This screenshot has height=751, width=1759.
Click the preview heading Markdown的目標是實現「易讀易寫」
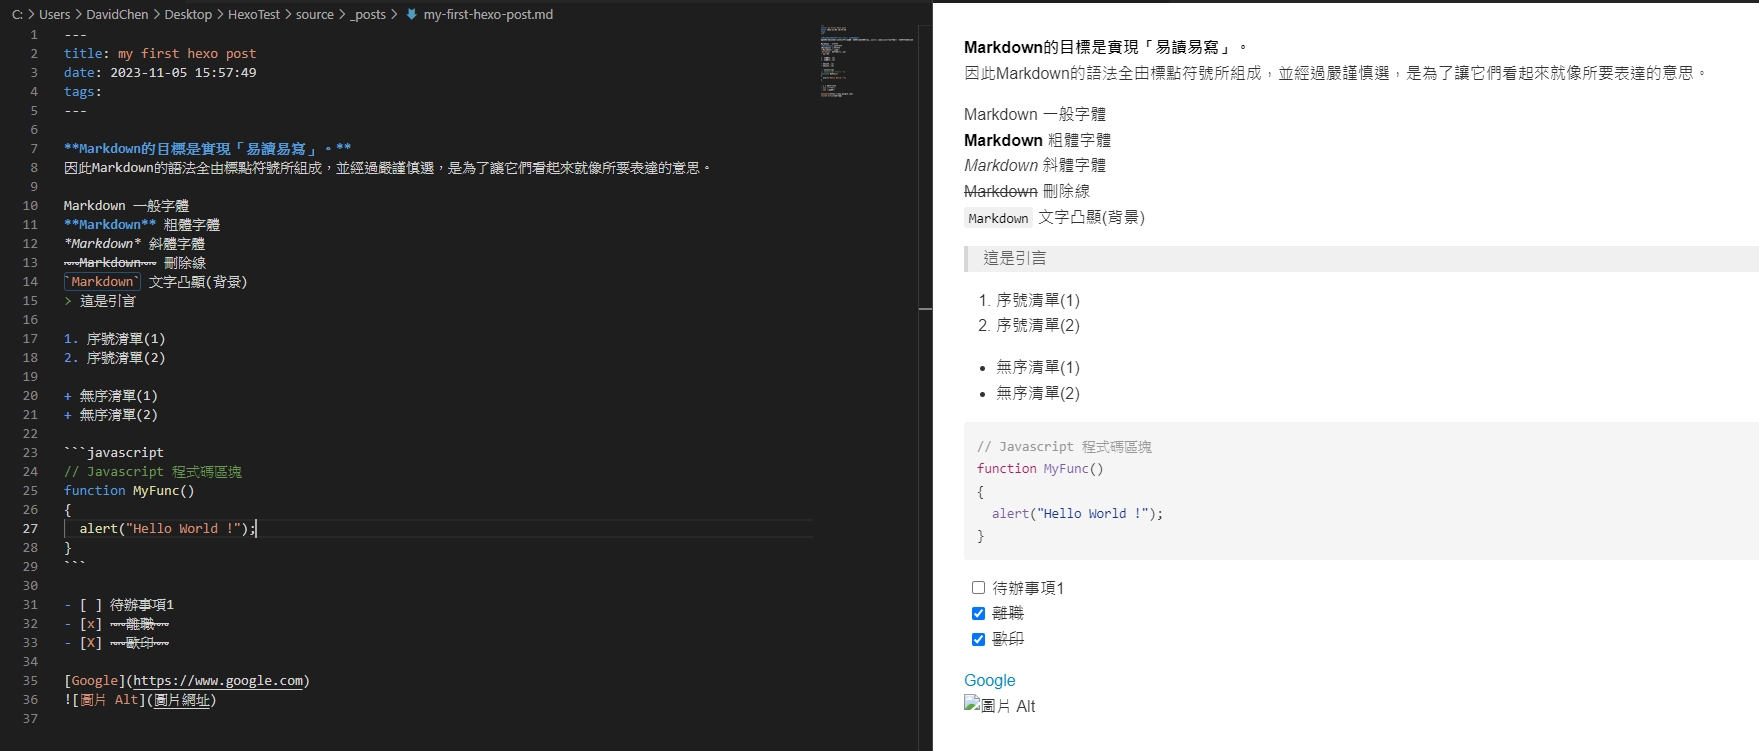[x=1106, y=47]
